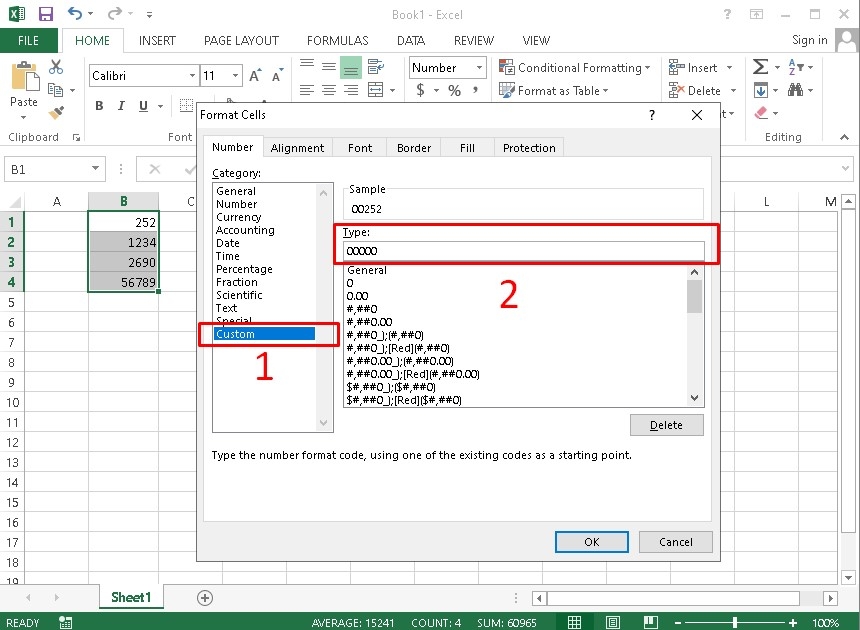Expand the Insert cells dropdown arrow
Image resolution: width=860 pixels, height=630 pixels.
(729, 68)
